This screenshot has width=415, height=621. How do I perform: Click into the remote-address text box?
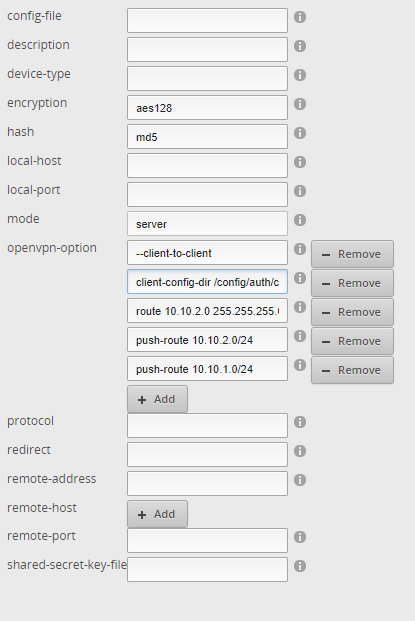tap(207, 483)
